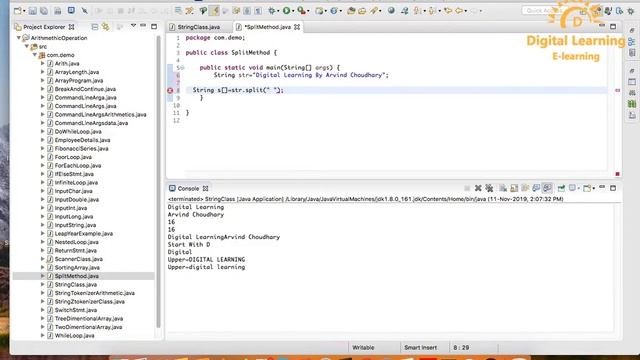
Task: Click the Open Type icon
Action: tap(351, 11)
